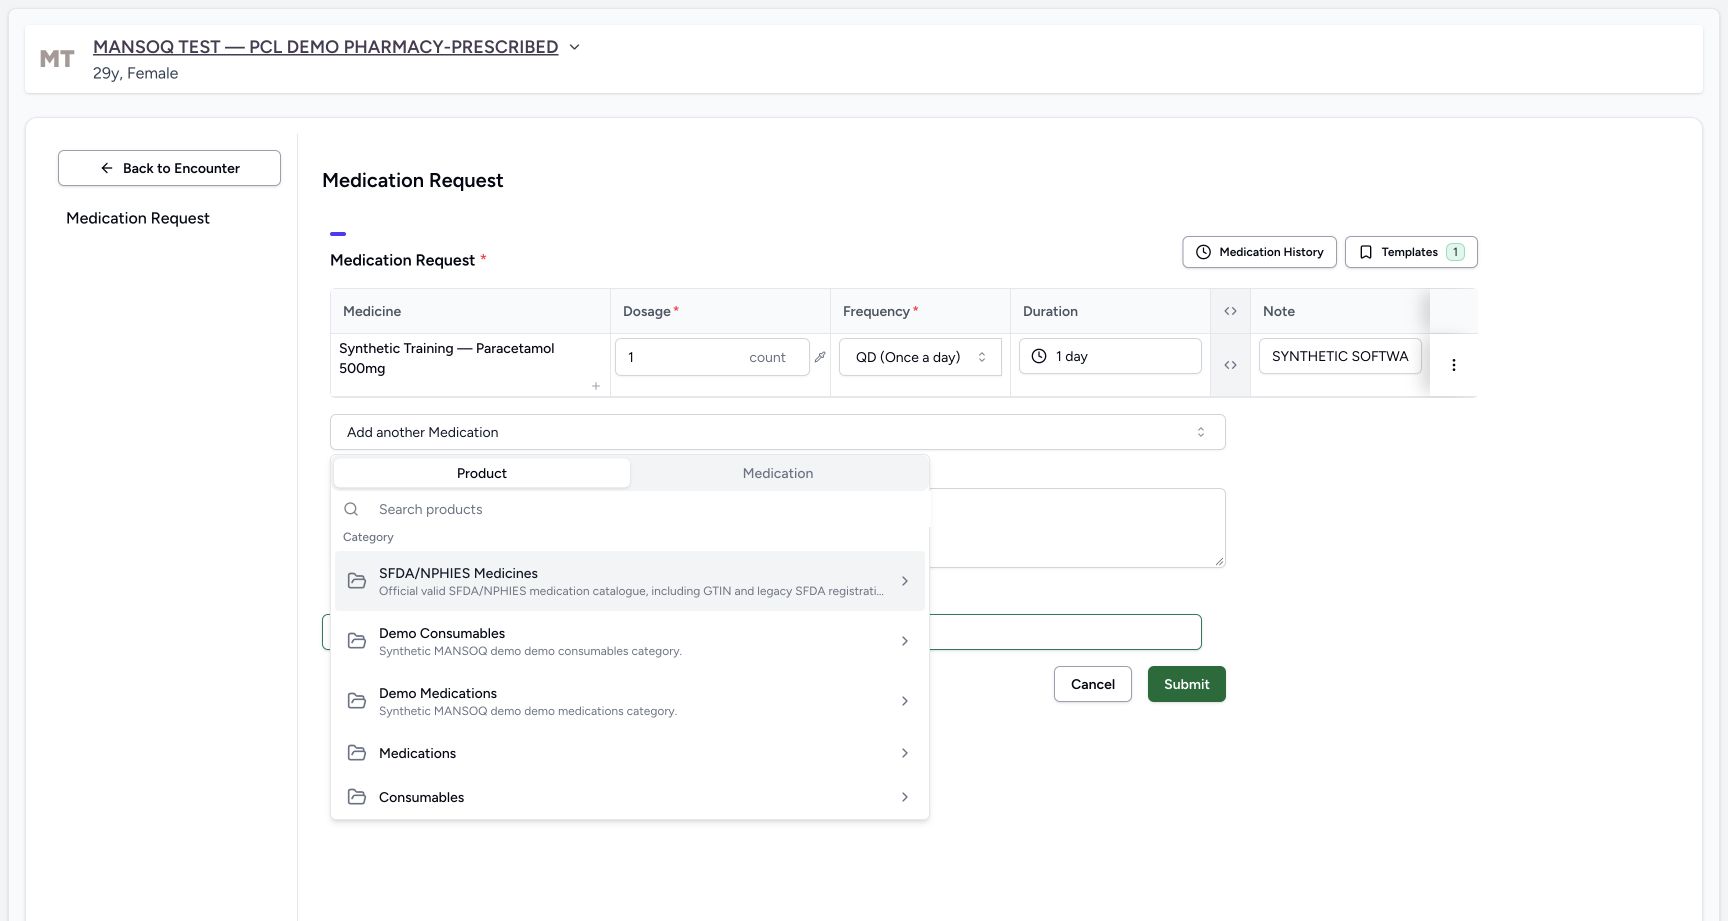1728x921 pixels.
Task: Open the Add another Medication combo box
Action: [778, 432]
